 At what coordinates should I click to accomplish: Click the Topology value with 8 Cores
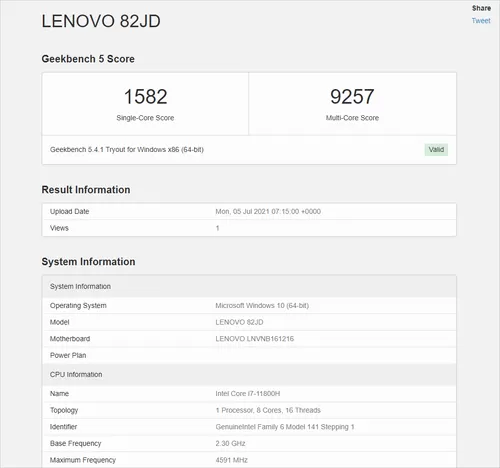point(268,410)
